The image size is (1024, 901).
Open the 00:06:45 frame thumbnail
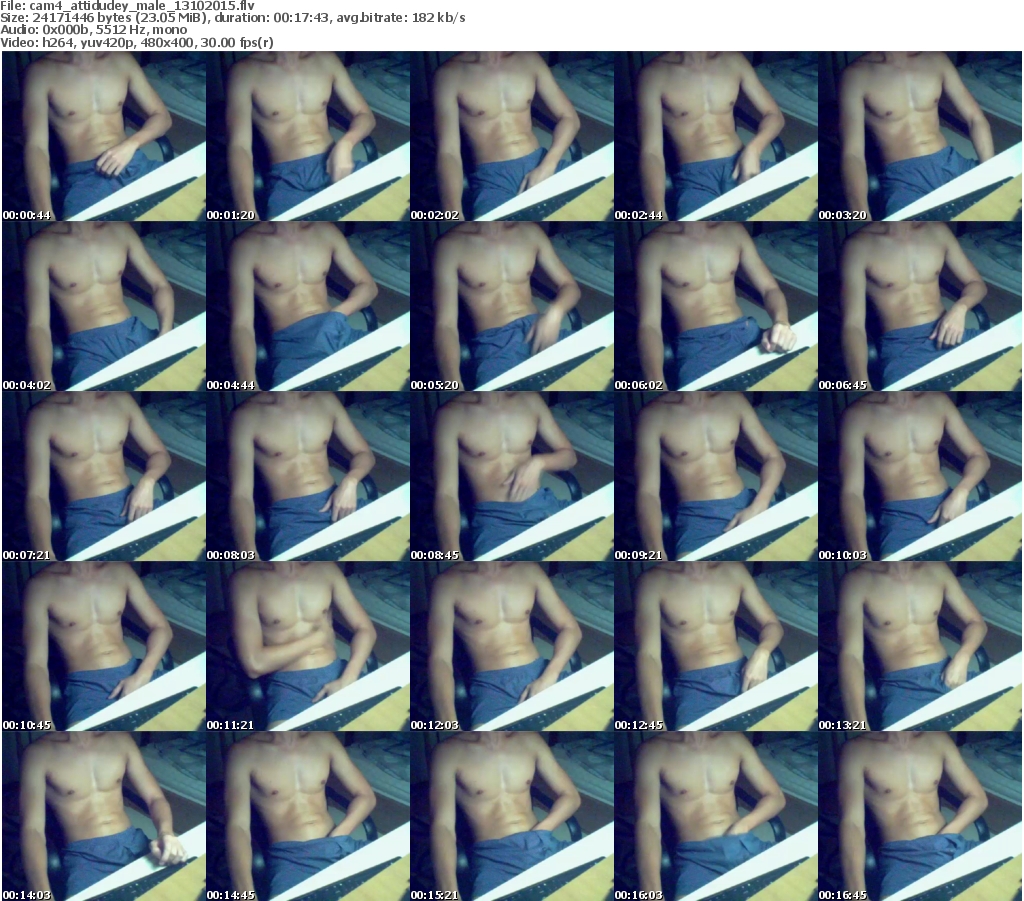pos(920,307)
